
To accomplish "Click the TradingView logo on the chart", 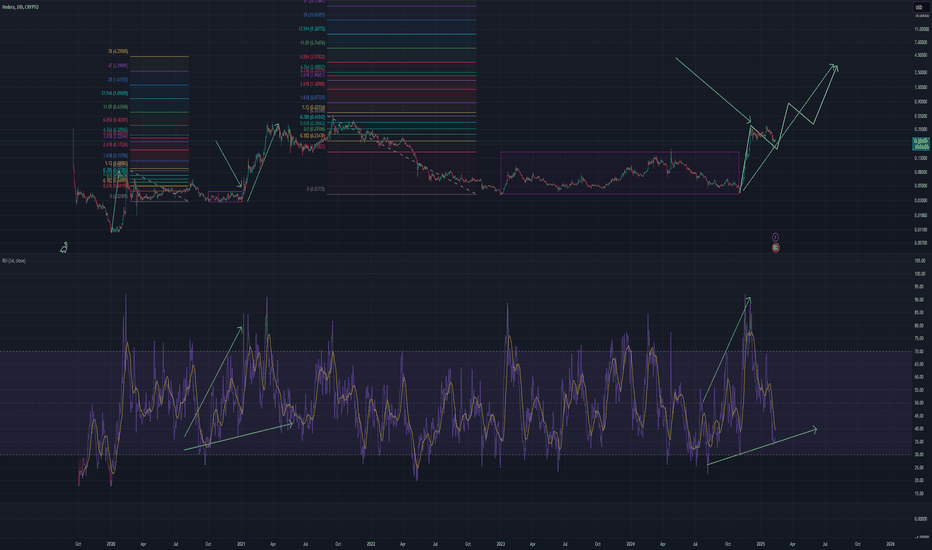I will coord(64,247).
